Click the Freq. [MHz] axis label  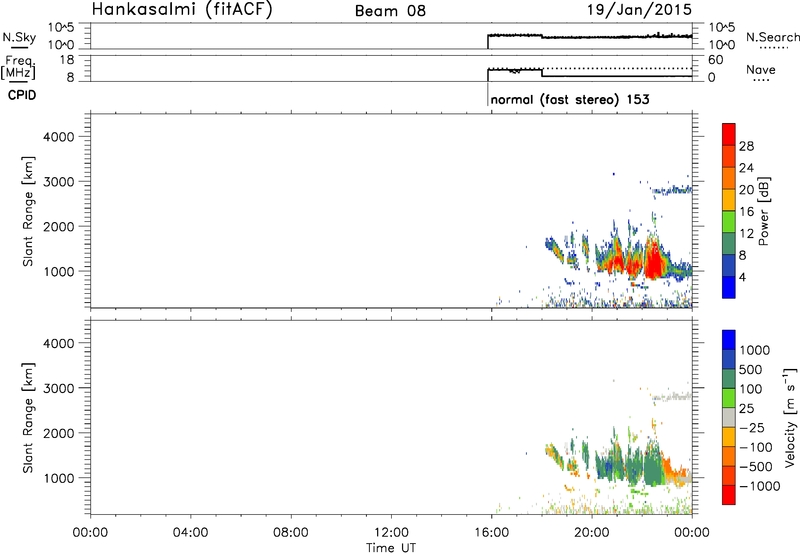coord(18,67)
